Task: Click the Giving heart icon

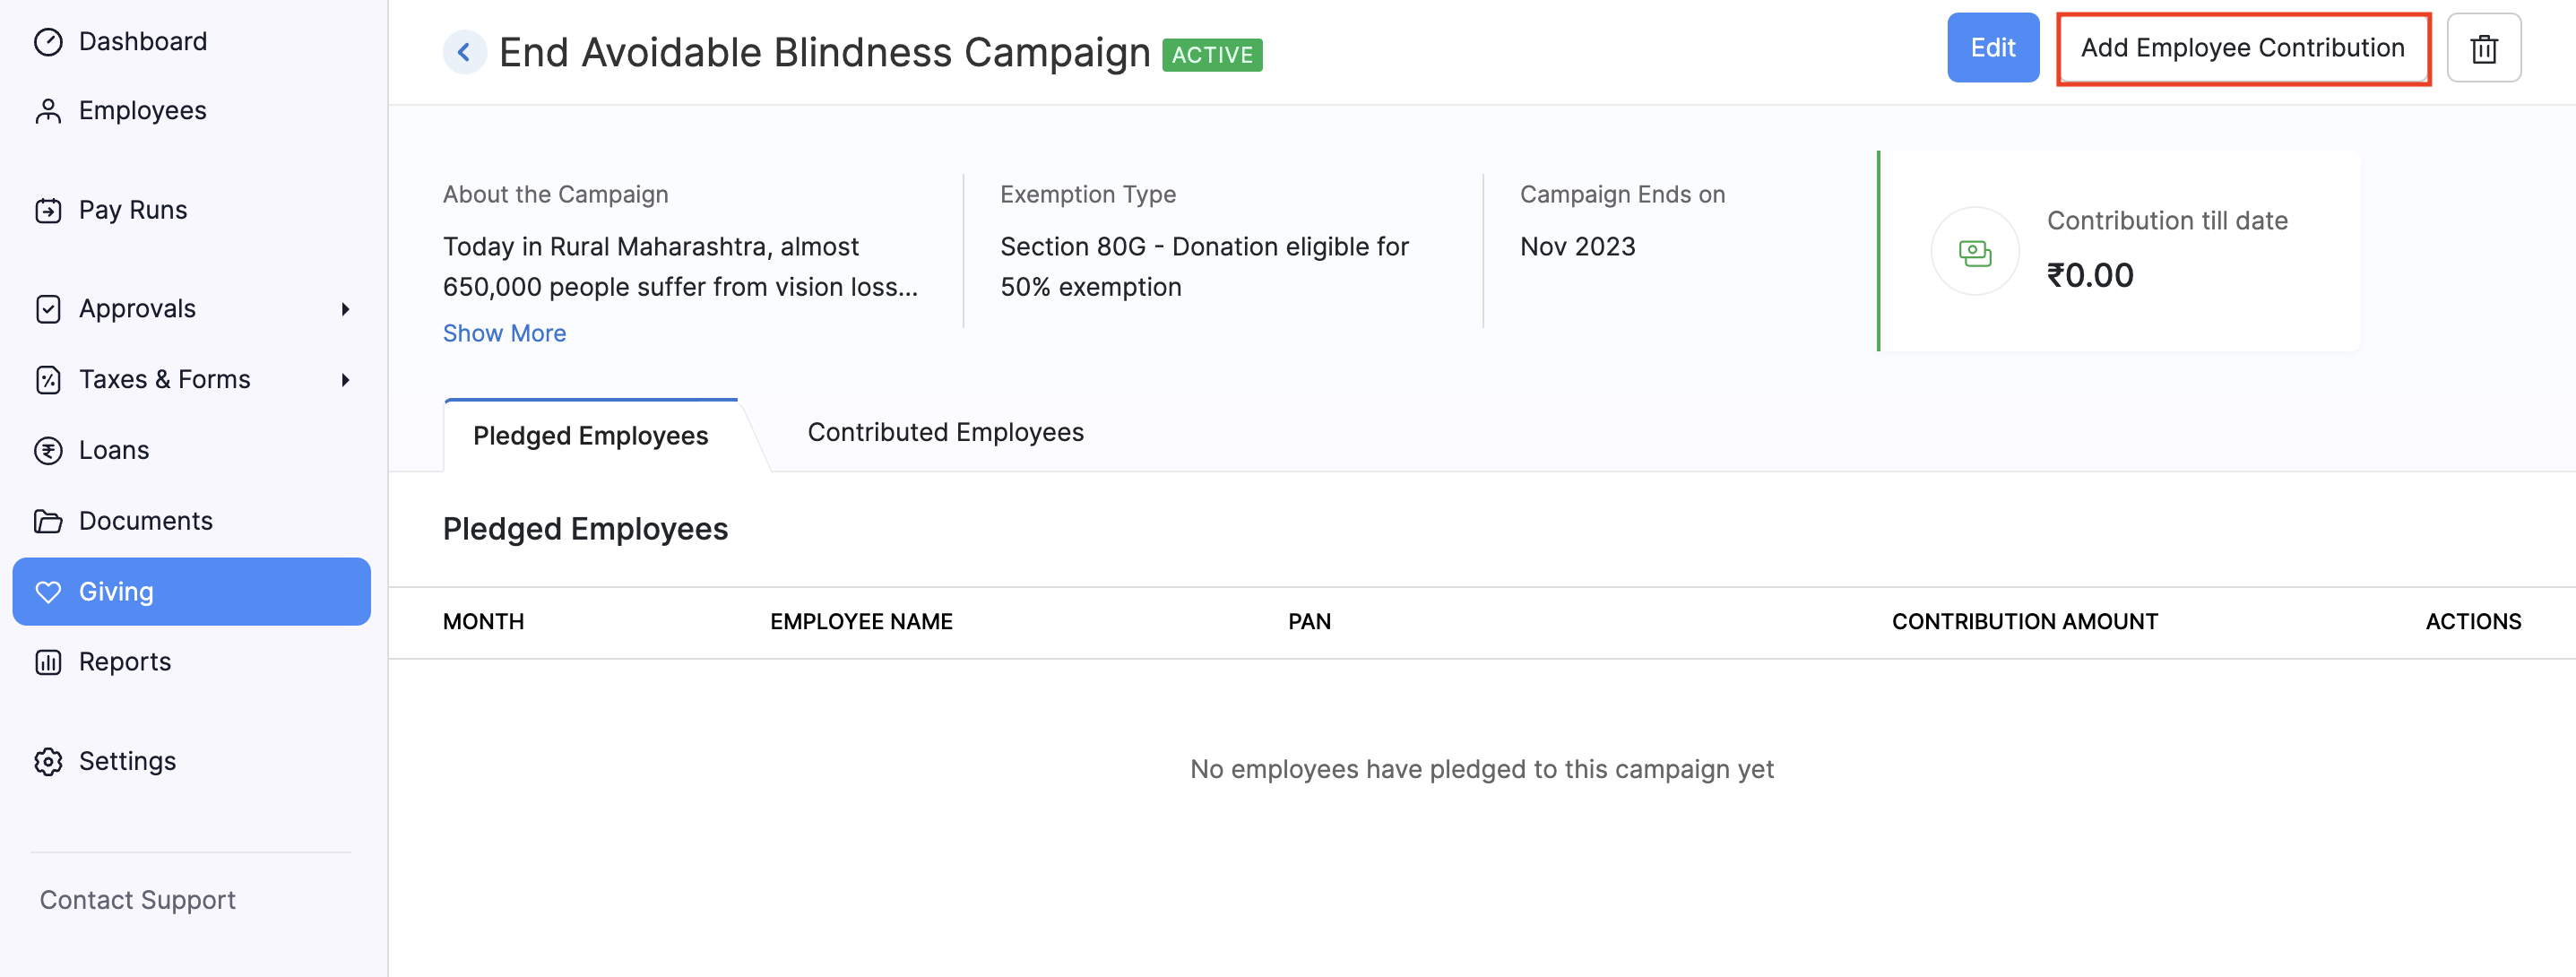Action: click(48, 592)
